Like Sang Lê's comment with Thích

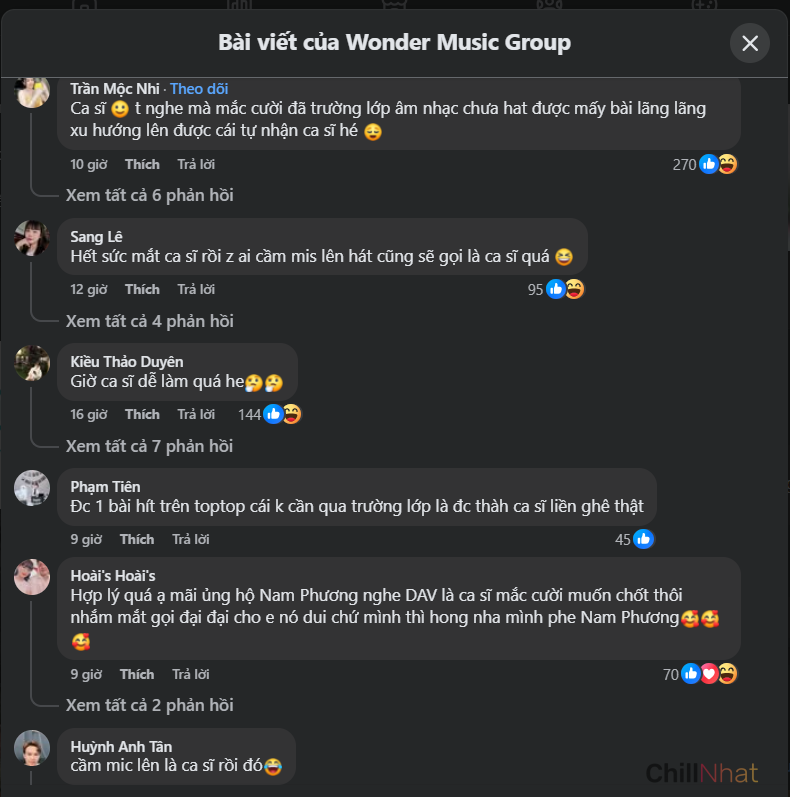142,289
